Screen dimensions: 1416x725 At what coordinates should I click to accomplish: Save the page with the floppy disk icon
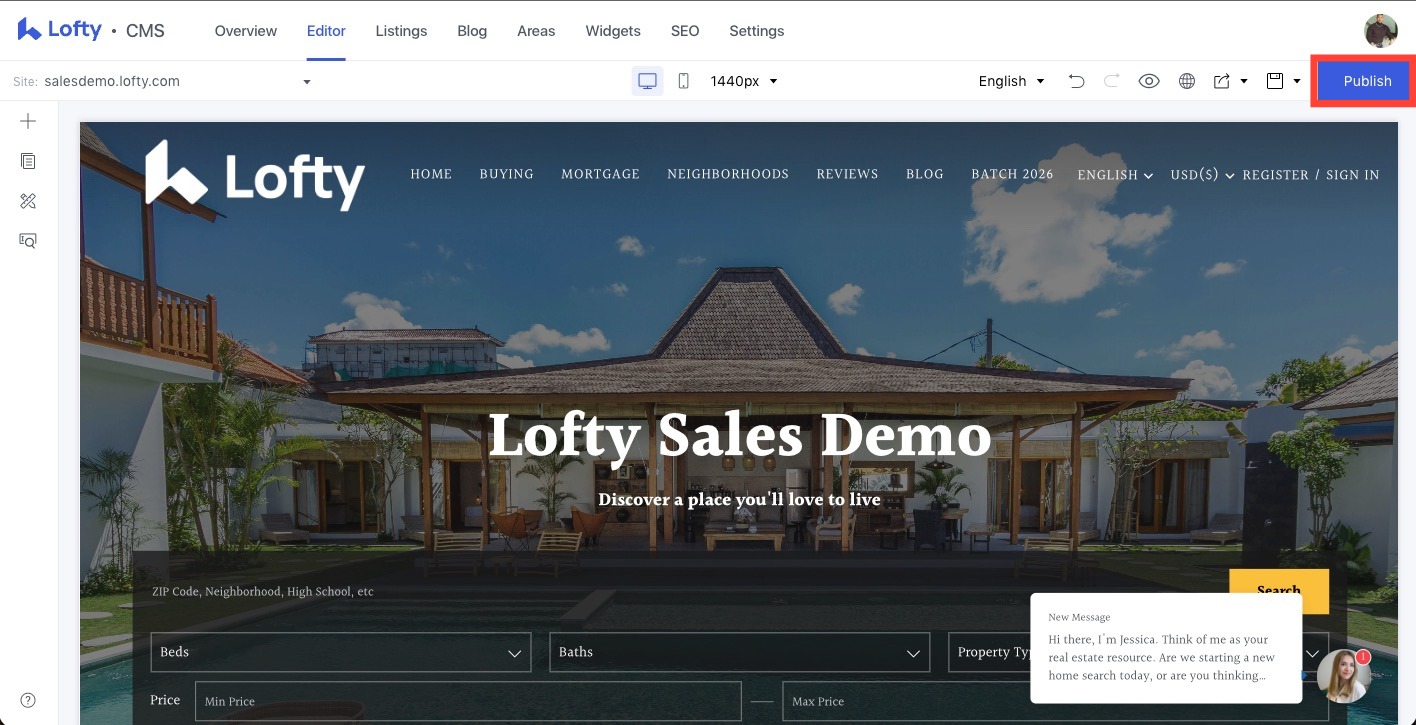1273,80
